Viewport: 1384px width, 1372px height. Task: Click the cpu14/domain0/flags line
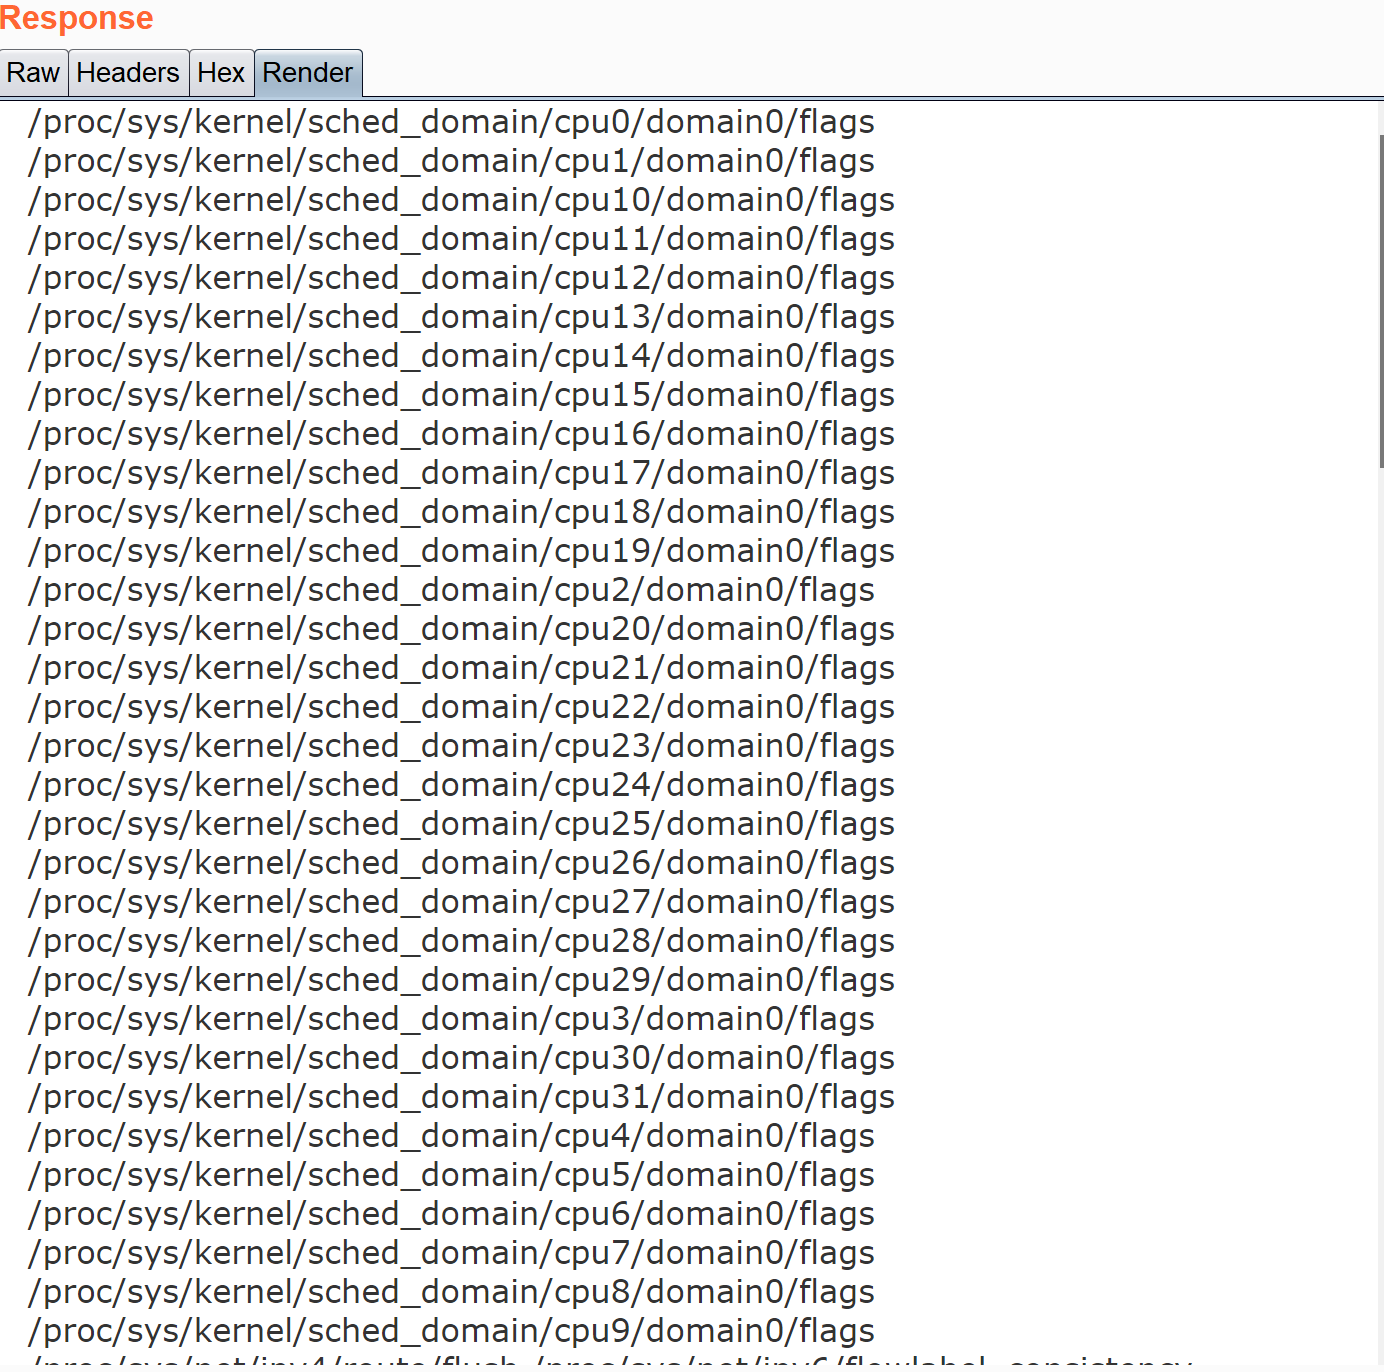click(x=461, y=356)
